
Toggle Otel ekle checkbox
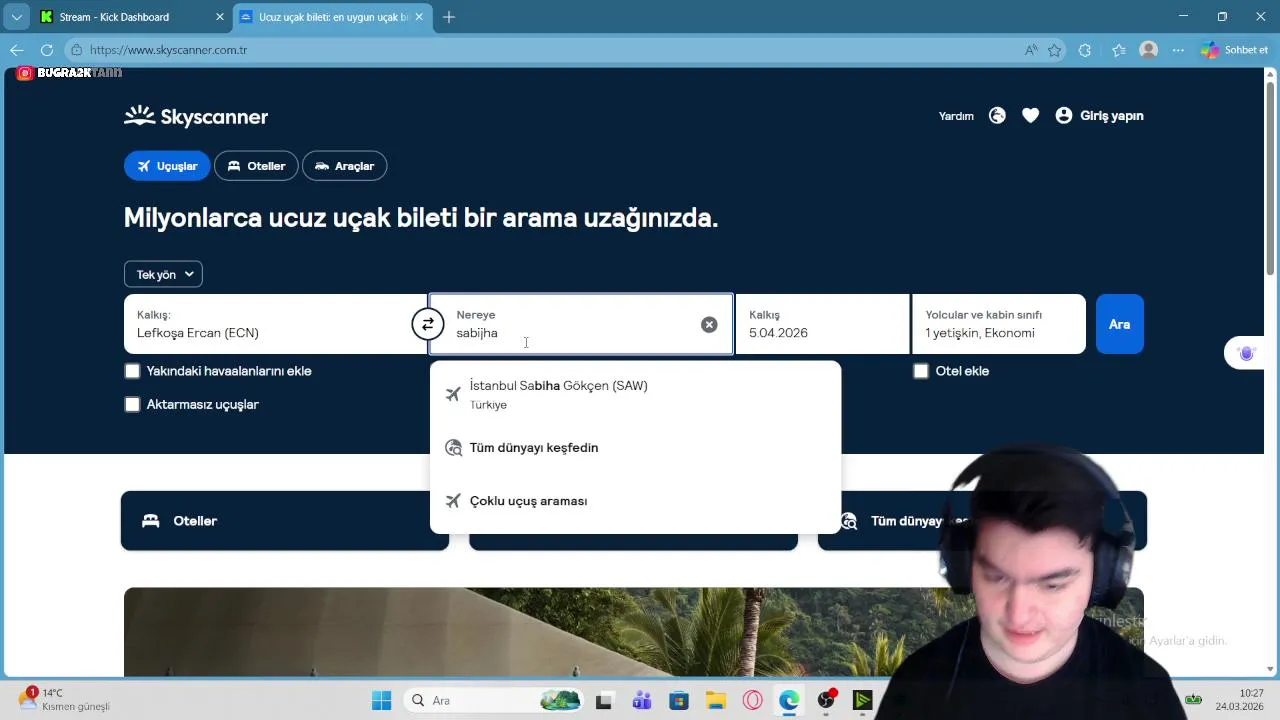920,371
